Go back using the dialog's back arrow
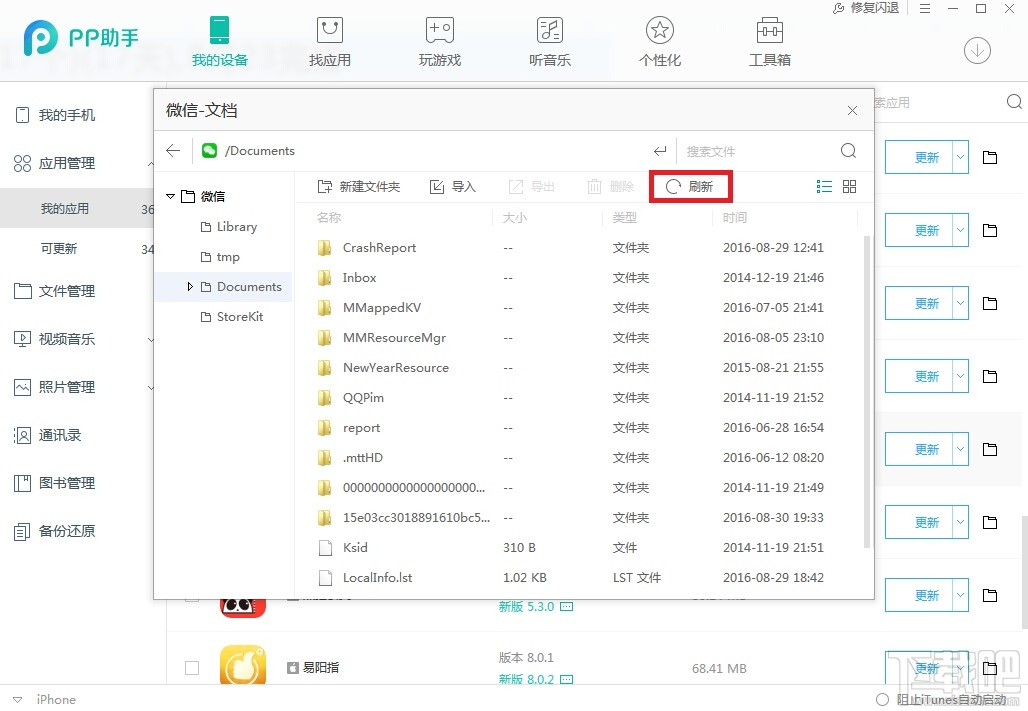This screenshot has width=1028, height=711. coord(172,150)
